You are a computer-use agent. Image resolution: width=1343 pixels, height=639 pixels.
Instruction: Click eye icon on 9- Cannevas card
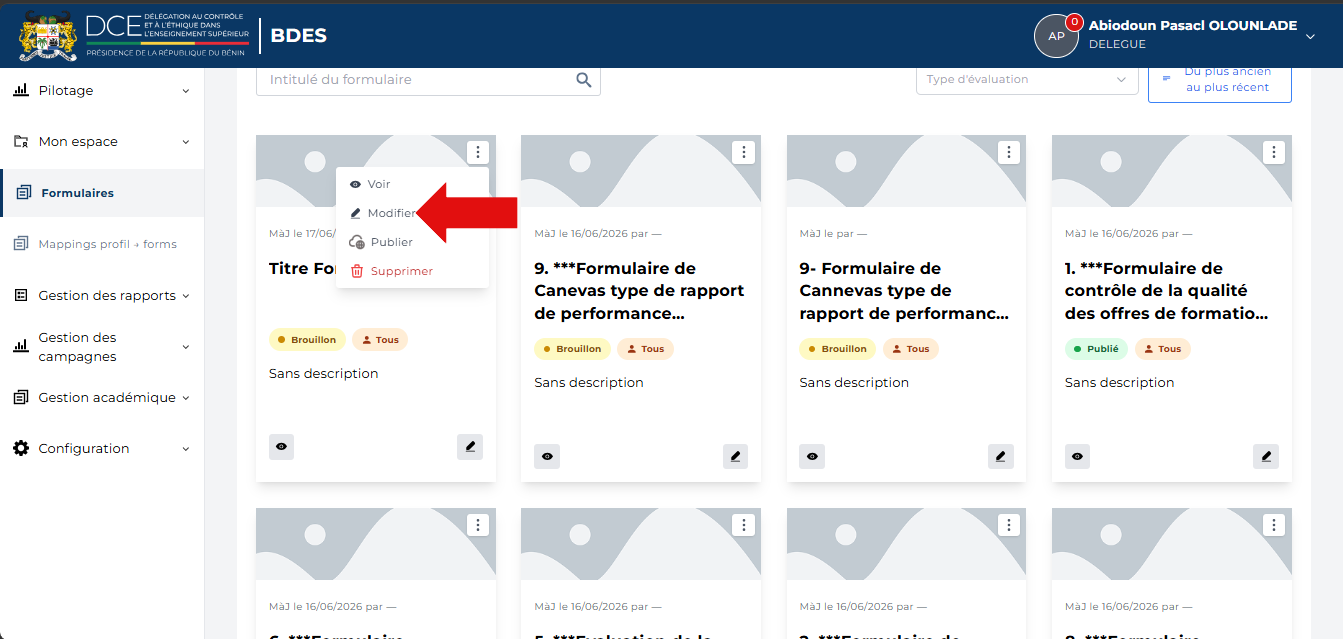(812, 456)
